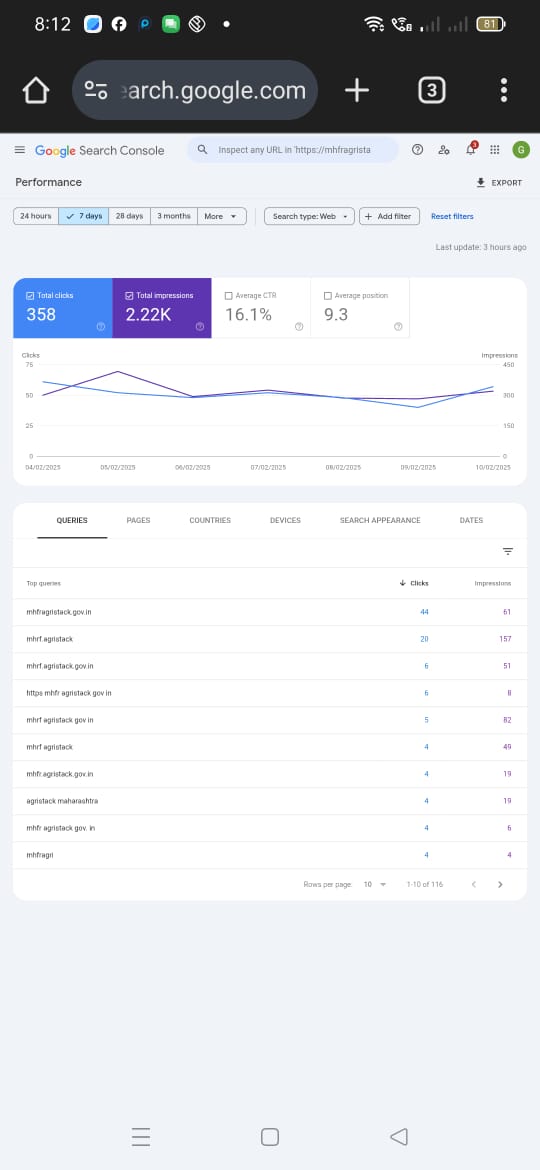
Task: Toggle the Total clicks checkbox
Action: pos(30,295)
